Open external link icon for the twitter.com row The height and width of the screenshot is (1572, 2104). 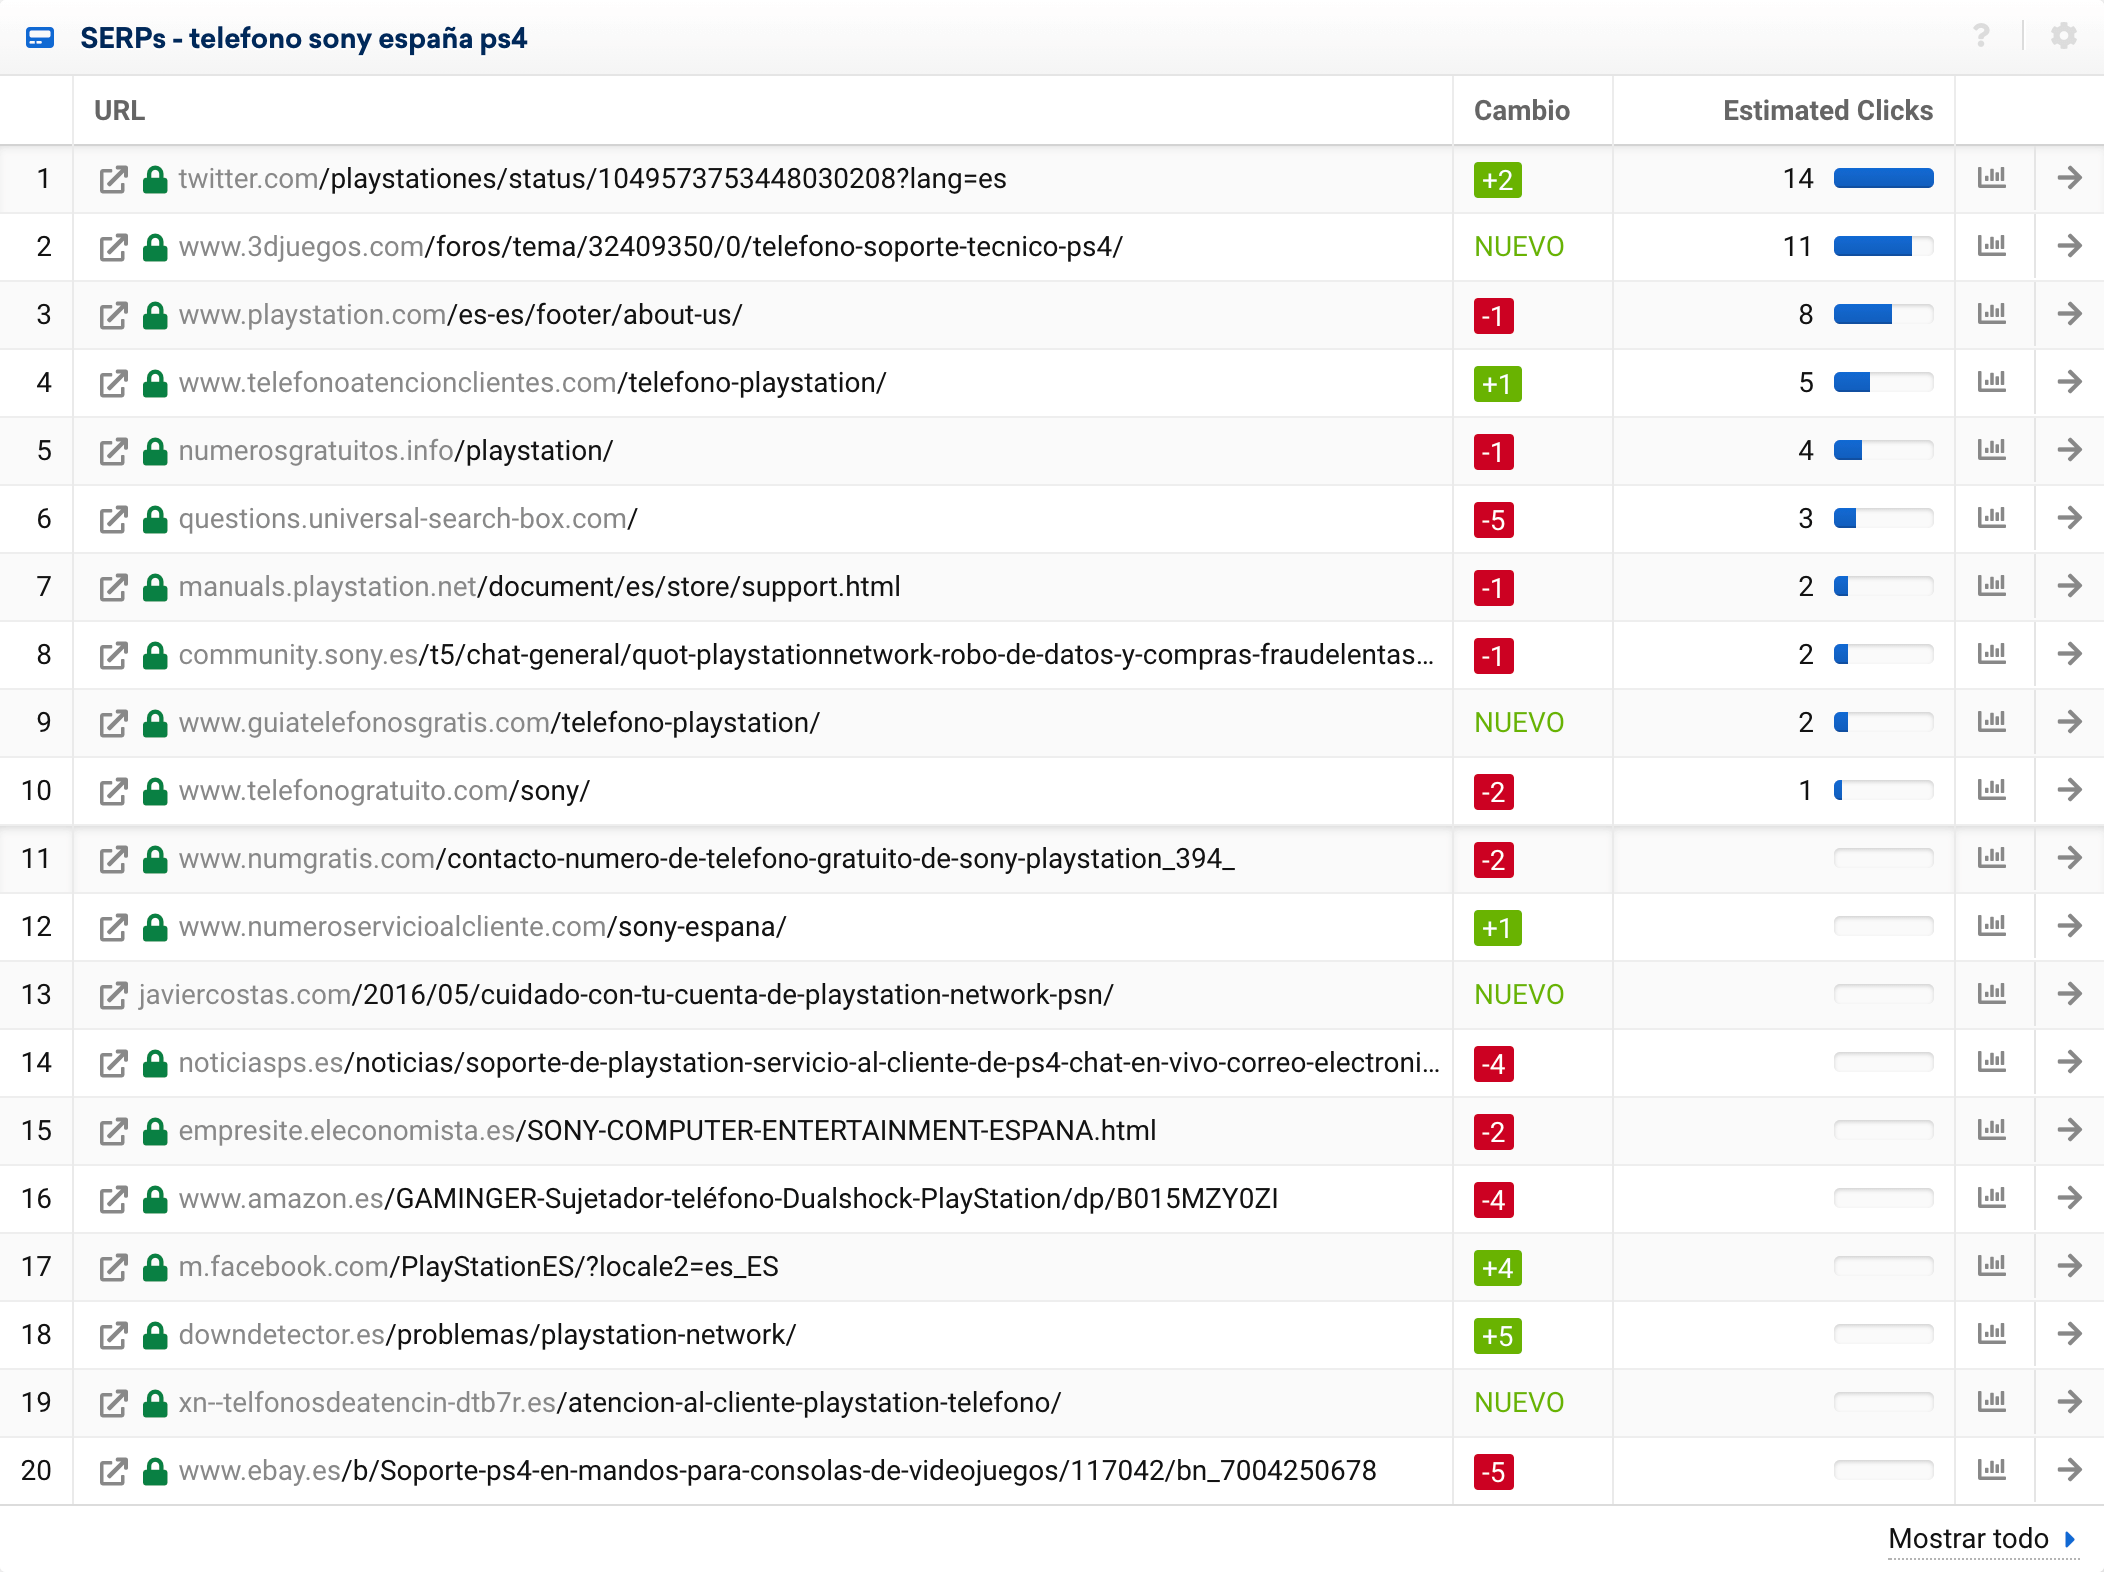click(x=113, y=179)
